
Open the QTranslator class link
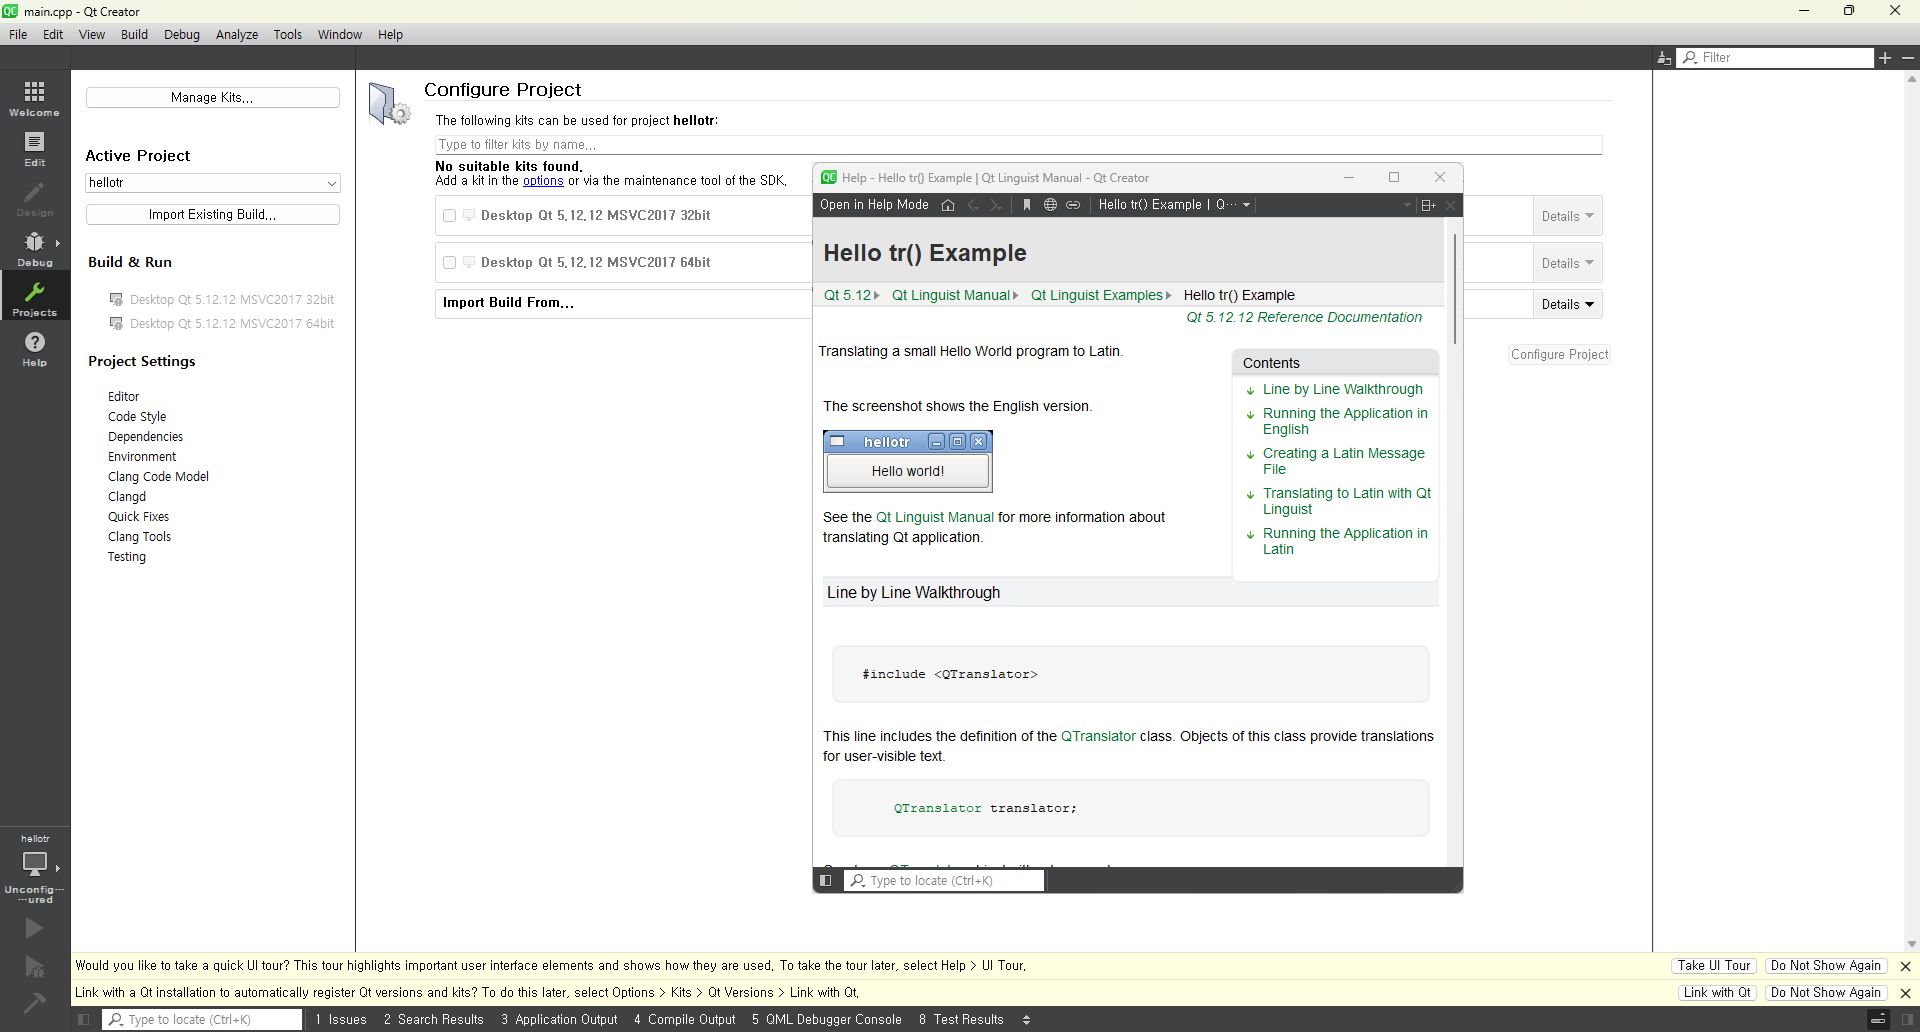coord(1098,737)
